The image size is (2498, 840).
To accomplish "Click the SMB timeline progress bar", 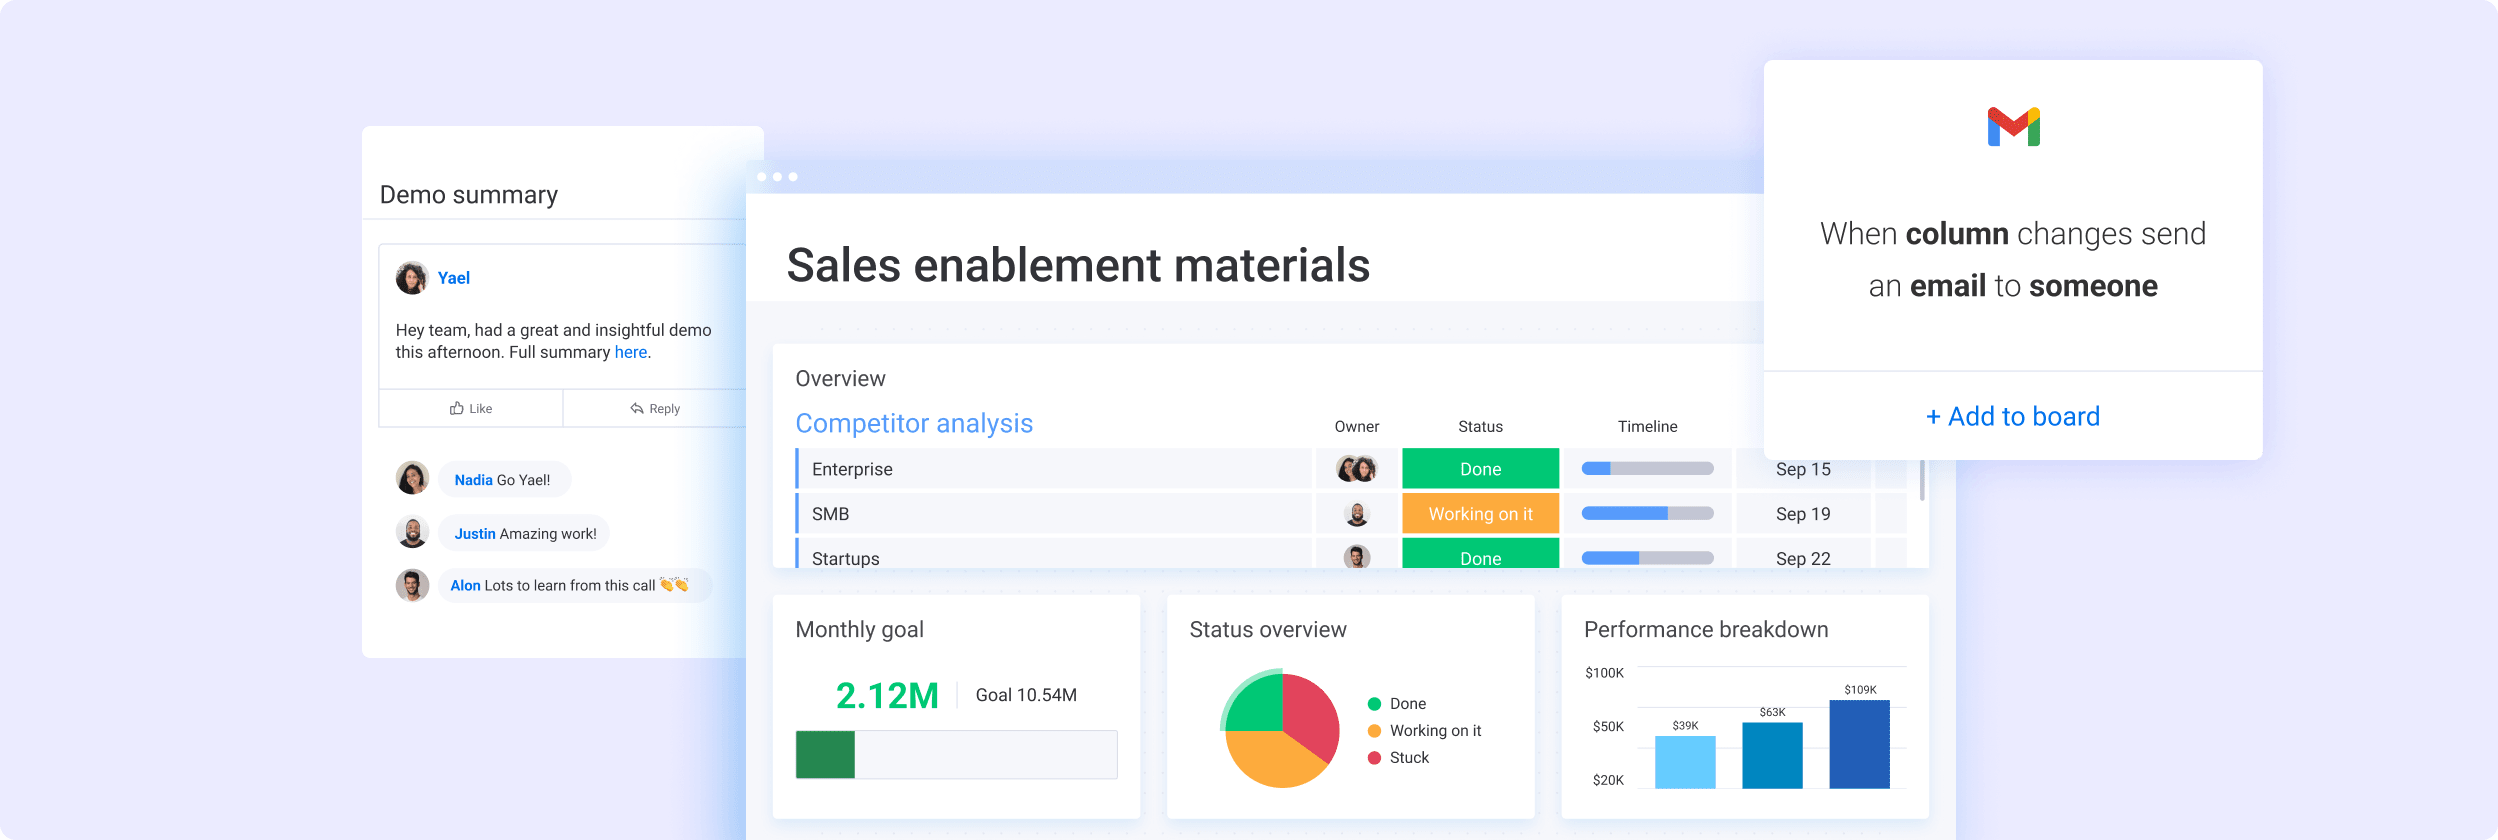I will [1647, 513].
